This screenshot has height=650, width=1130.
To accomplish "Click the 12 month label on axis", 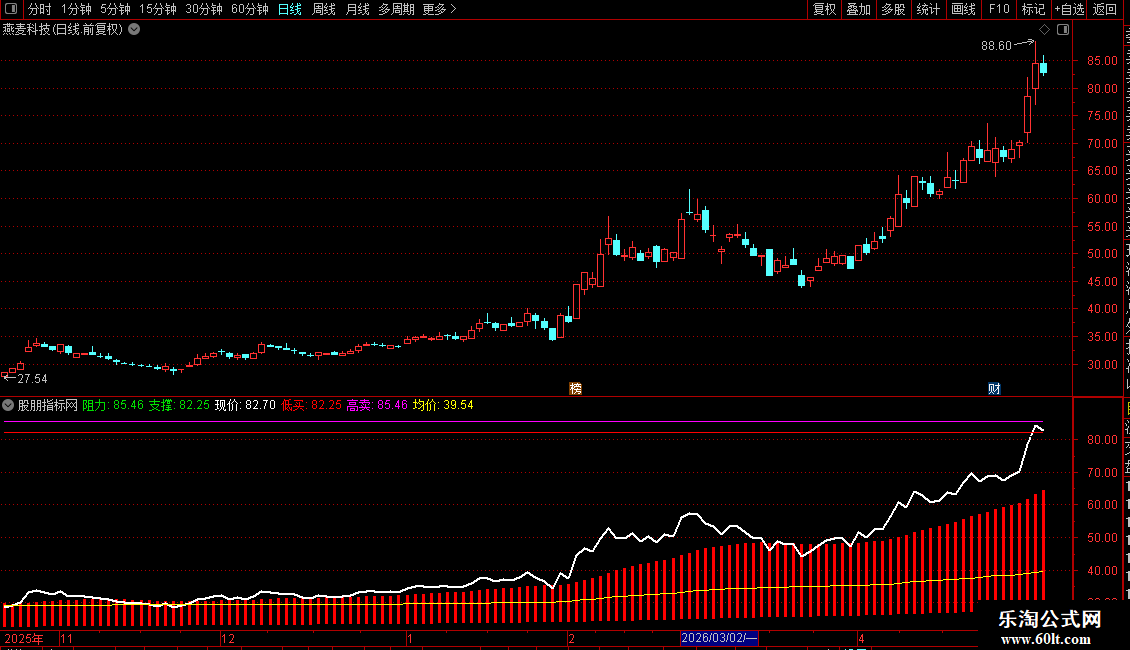I will 228,638.
